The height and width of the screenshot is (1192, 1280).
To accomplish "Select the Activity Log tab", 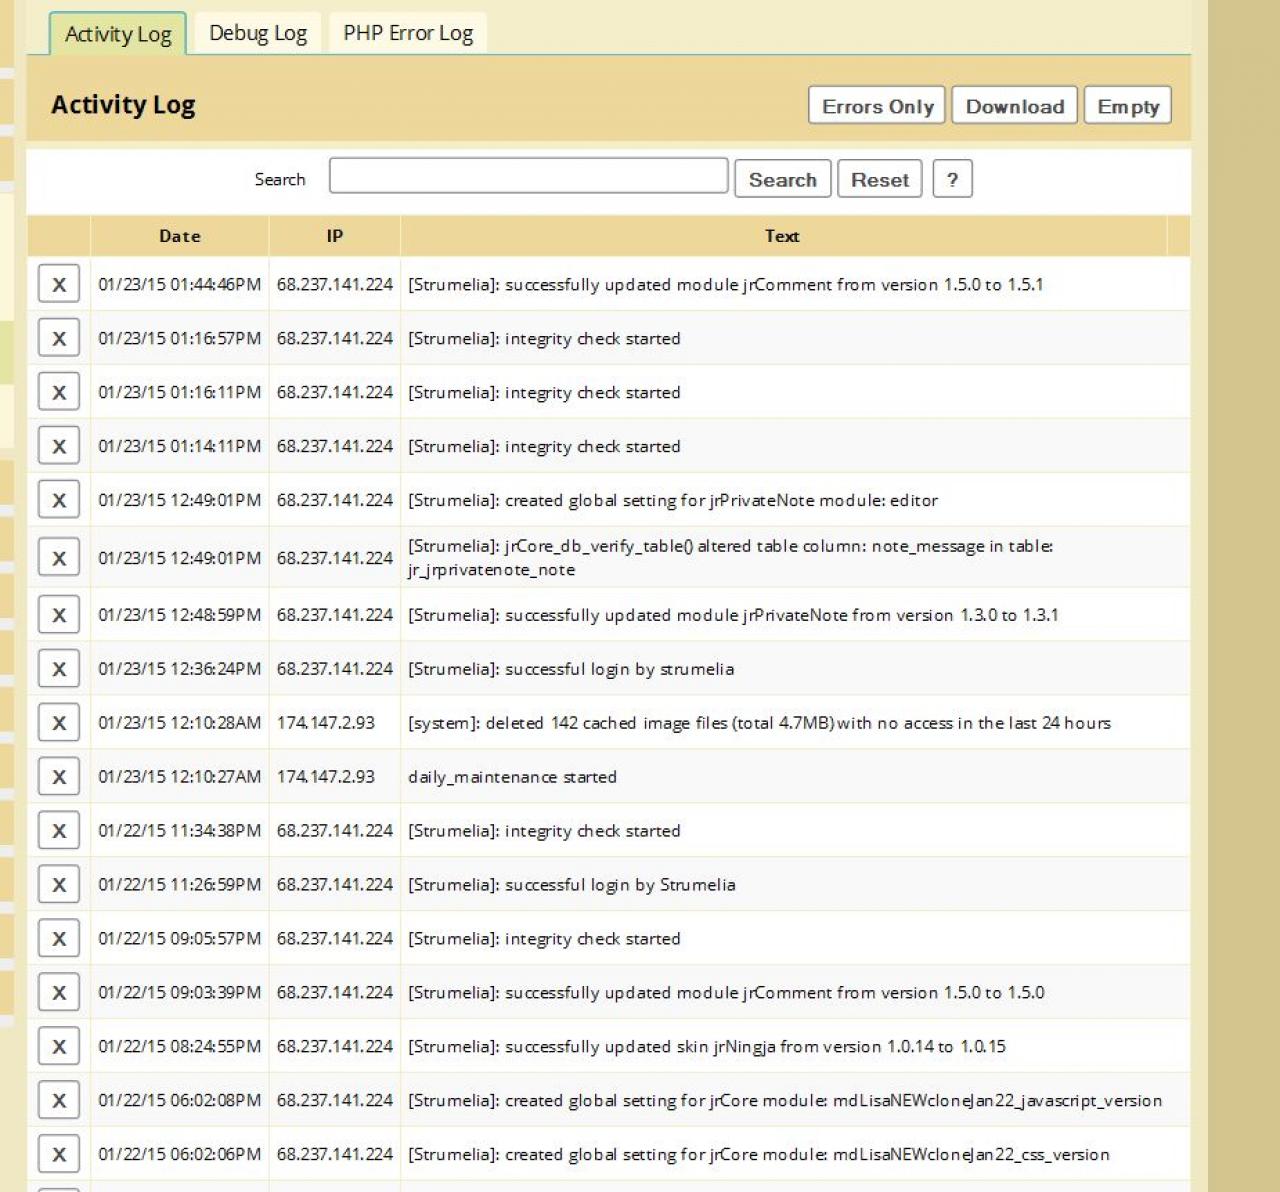I will tap(118, 34).
